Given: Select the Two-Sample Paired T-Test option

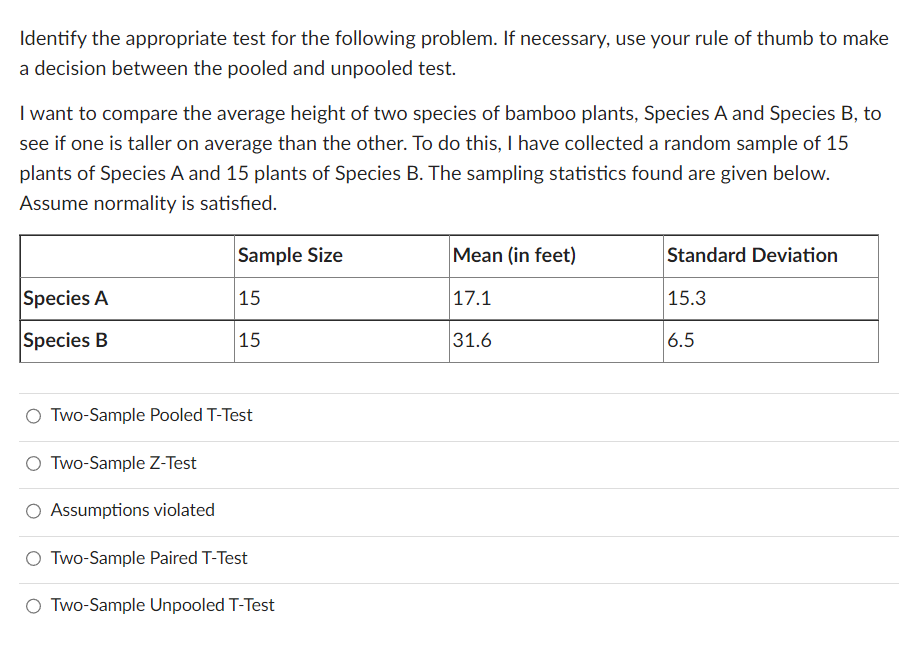Looking at the screenshot, I should 33,558.
